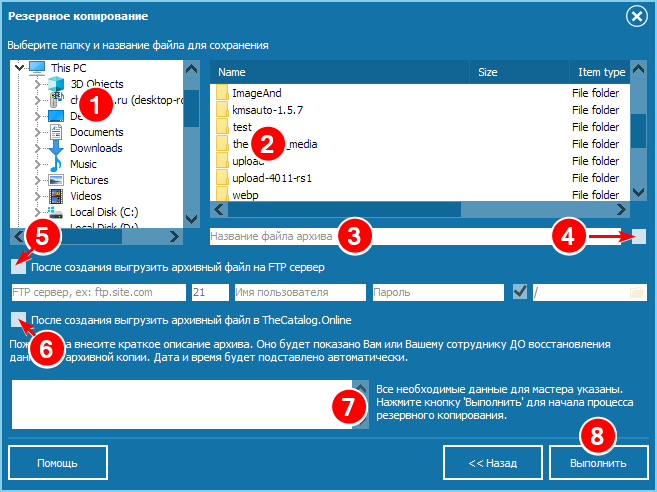Click the upload-4011-rs1 folder icon
This screenshot has height=492, width=657.
(222, 178)
